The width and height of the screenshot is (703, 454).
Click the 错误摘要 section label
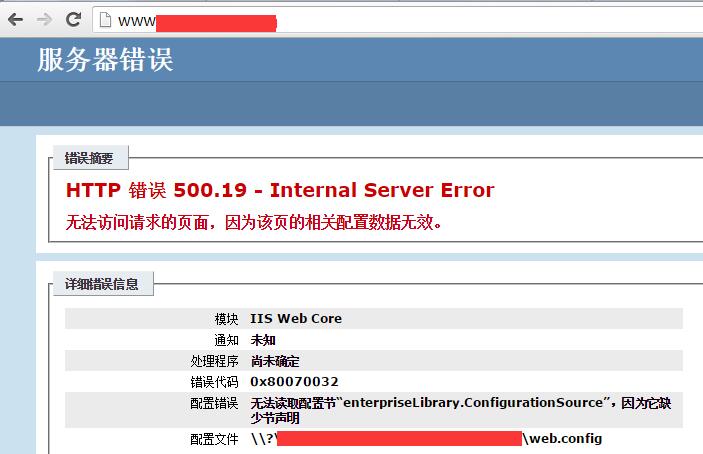pos(89,157)
